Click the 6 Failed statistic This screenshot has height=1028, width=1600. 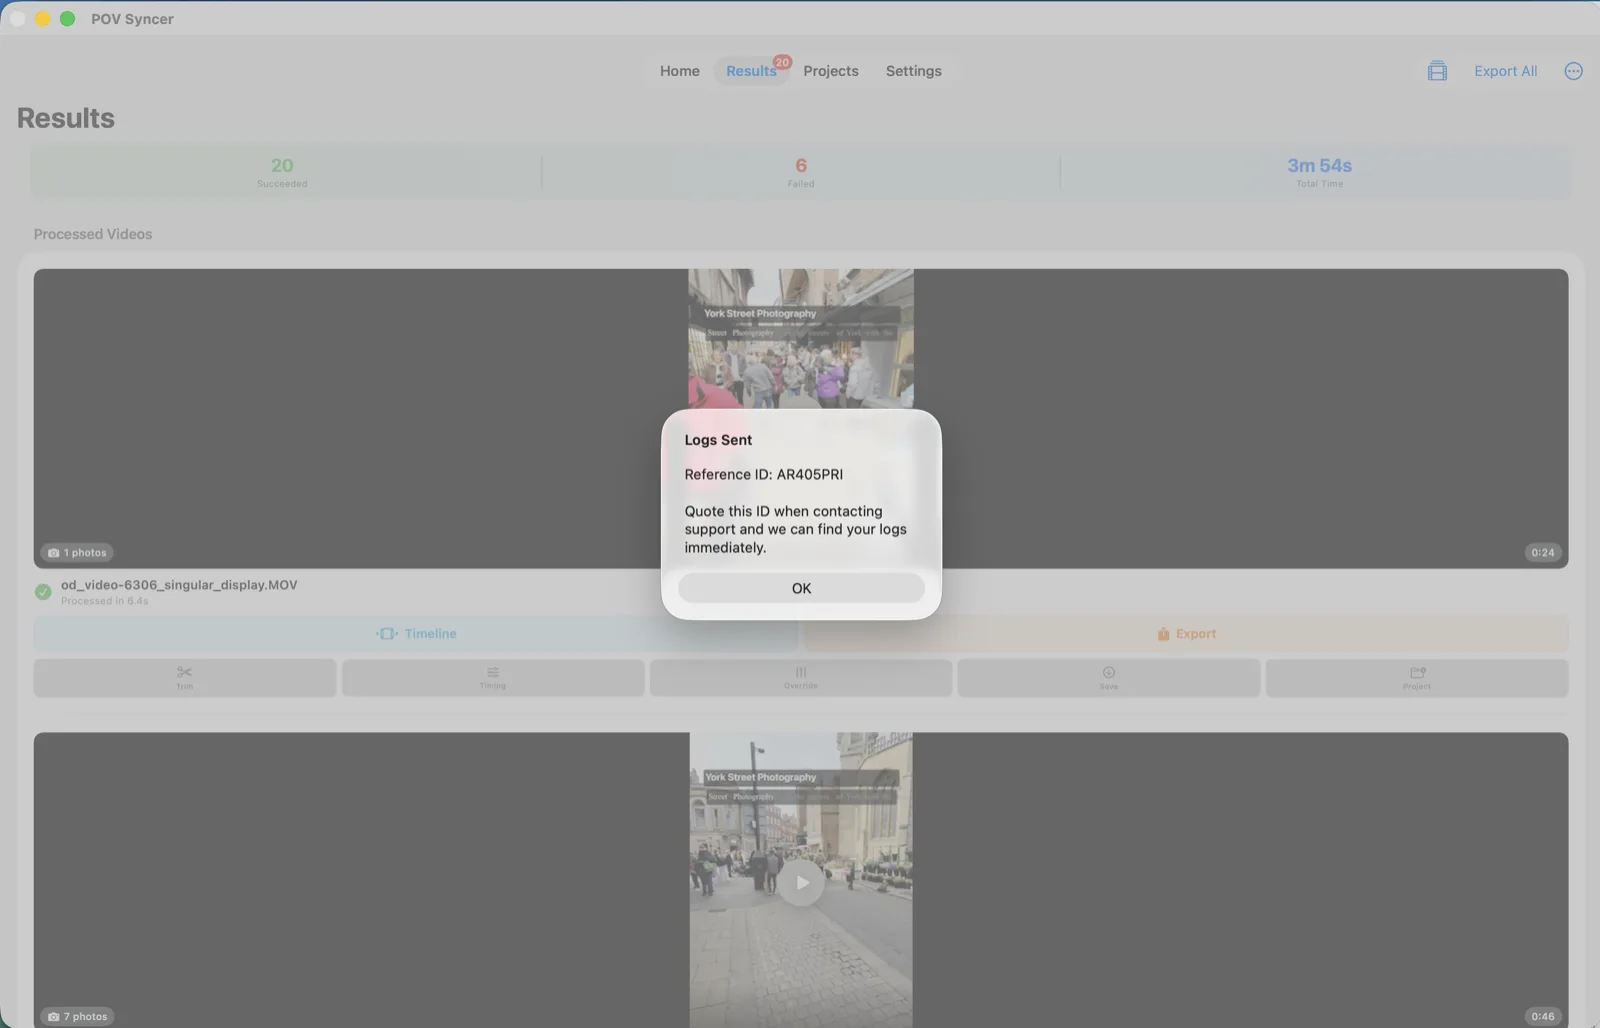tap(801, 172)
